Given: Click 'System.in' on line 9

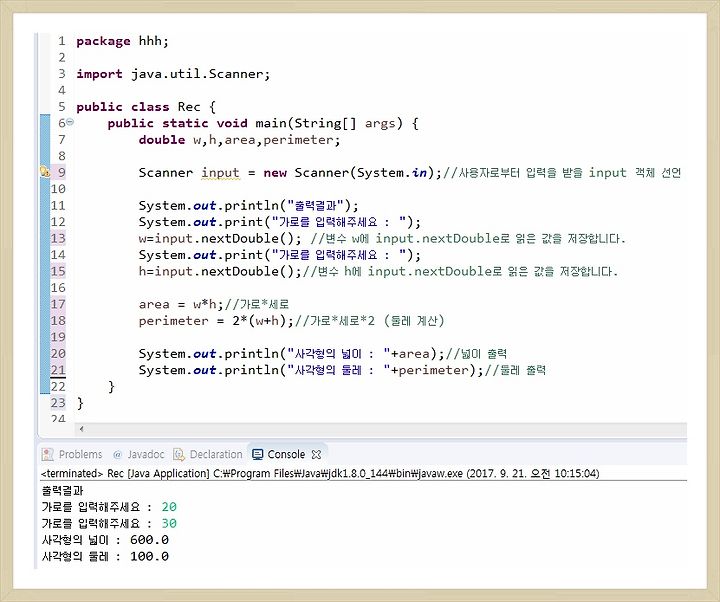Looking at the screenshot, I should (392, 173).
